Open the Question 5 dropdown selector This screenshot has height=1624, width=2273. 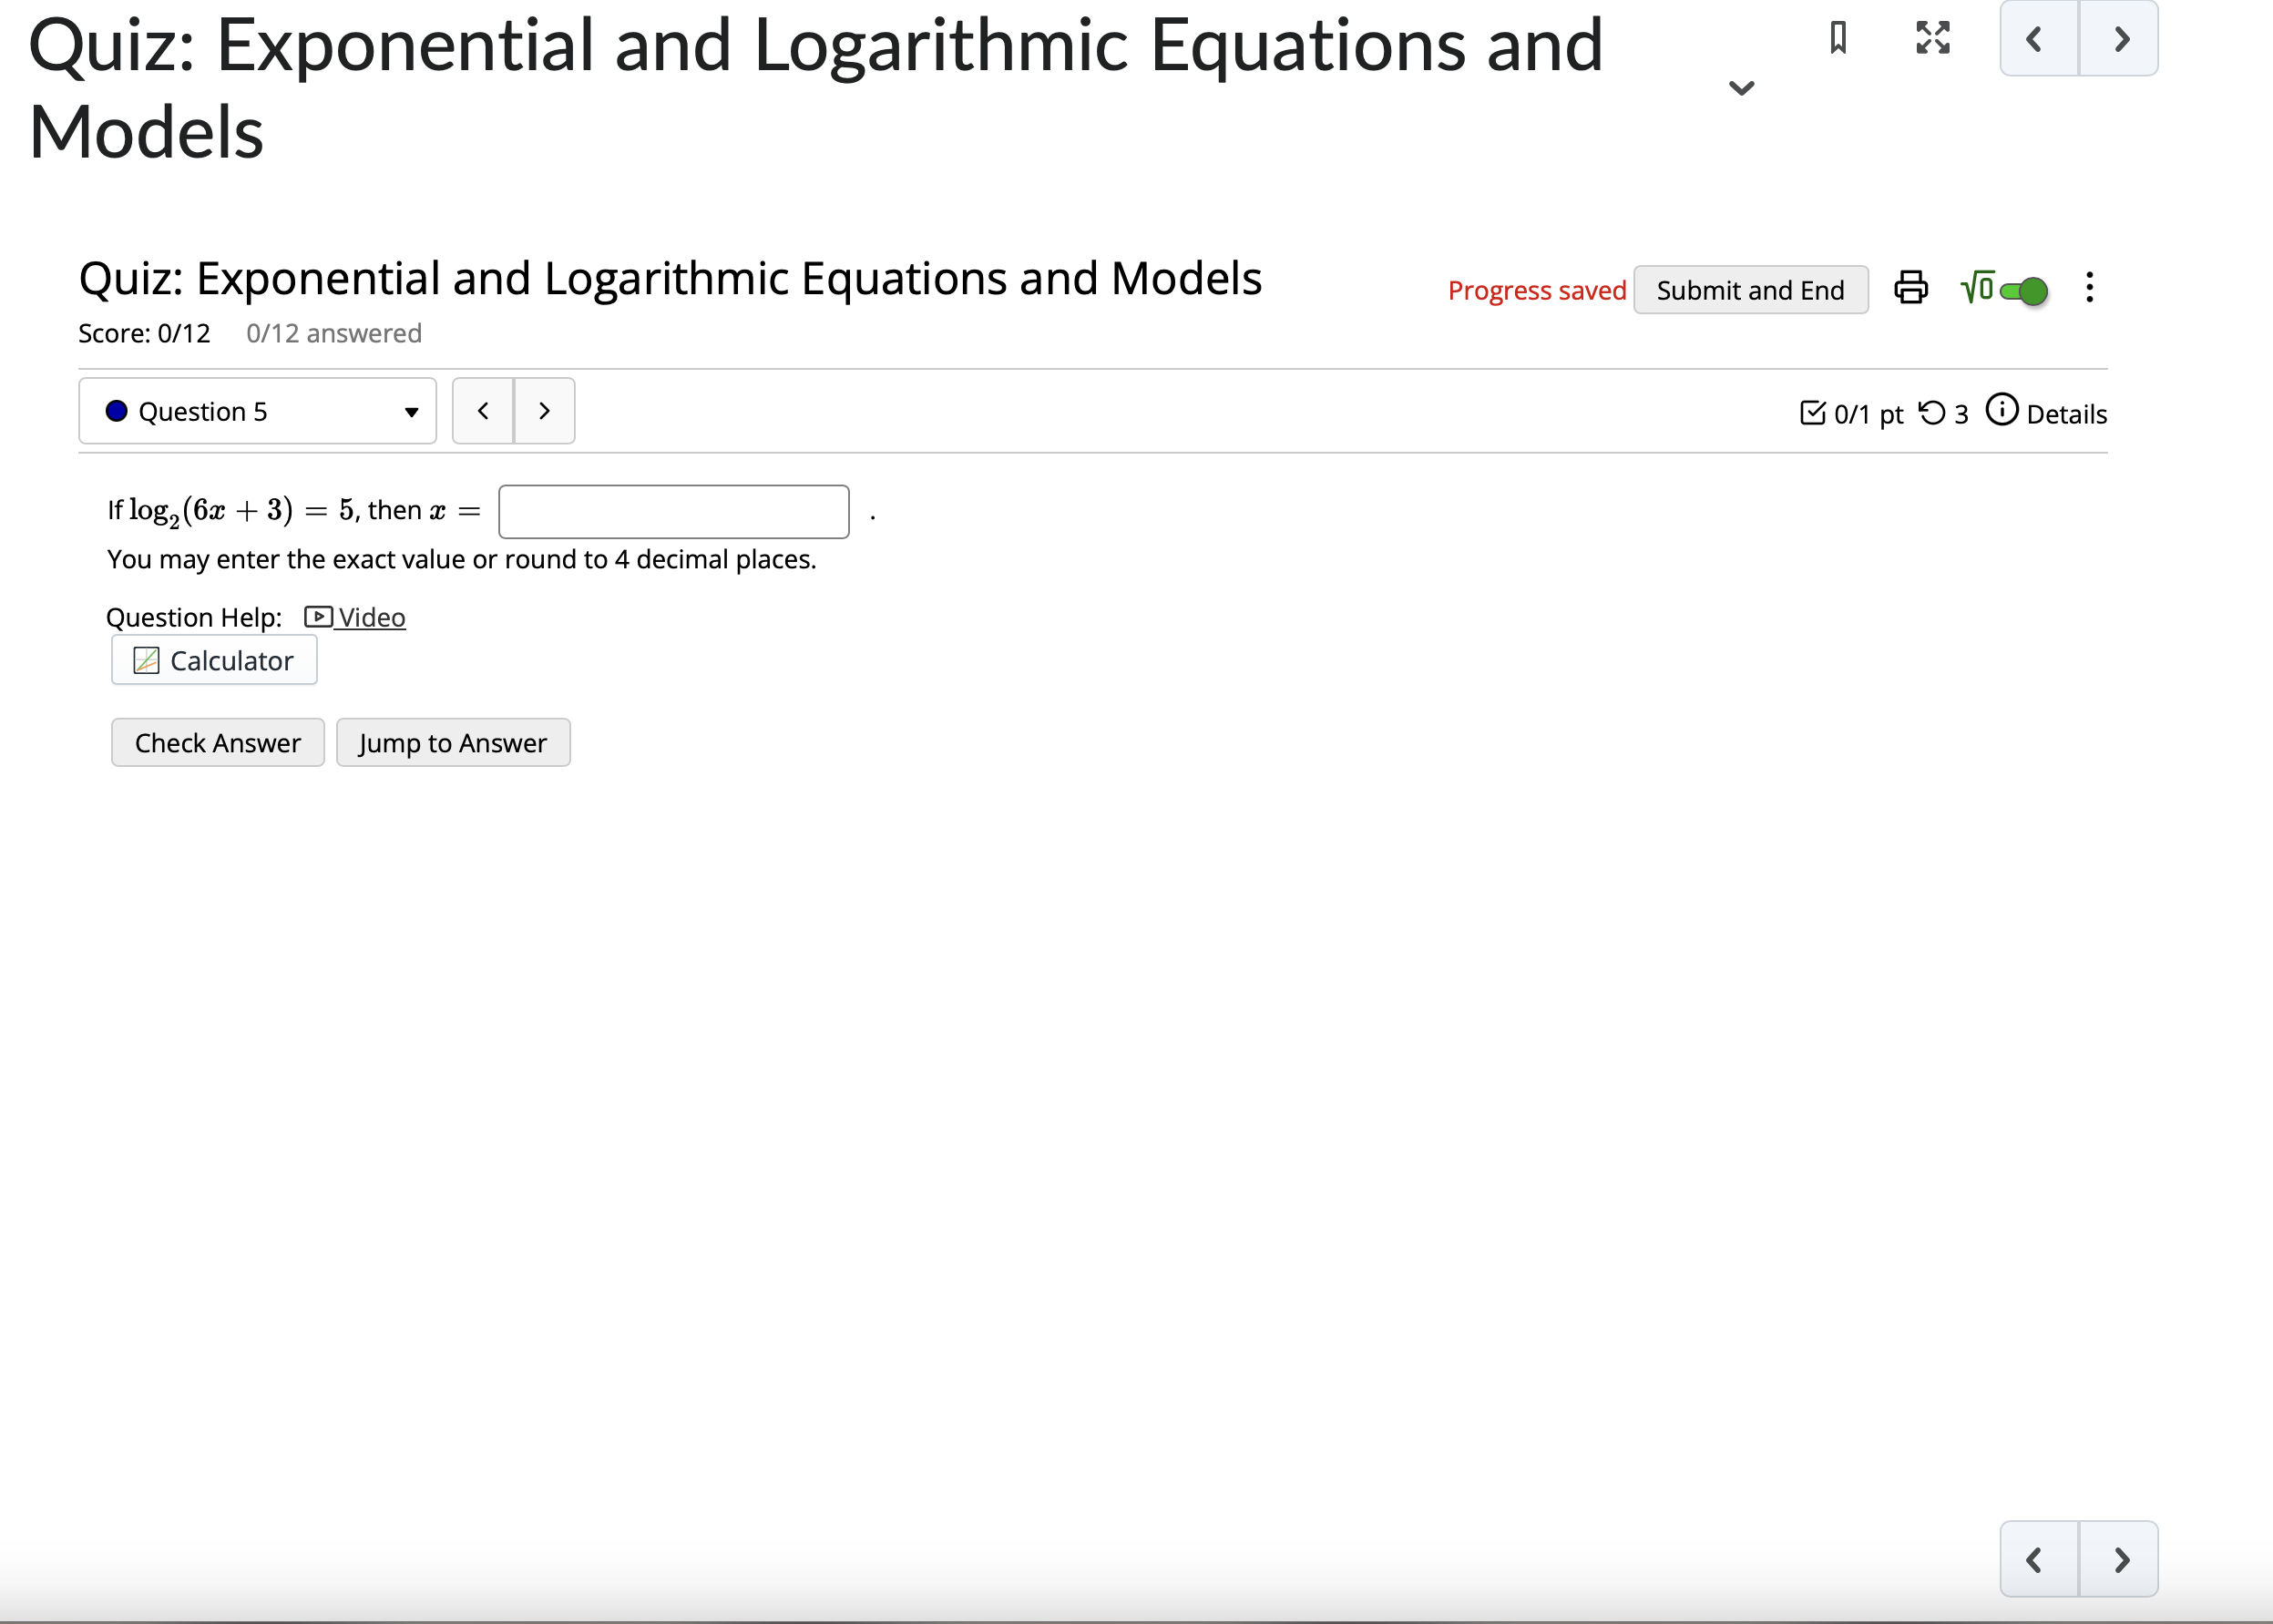[257, 410]
